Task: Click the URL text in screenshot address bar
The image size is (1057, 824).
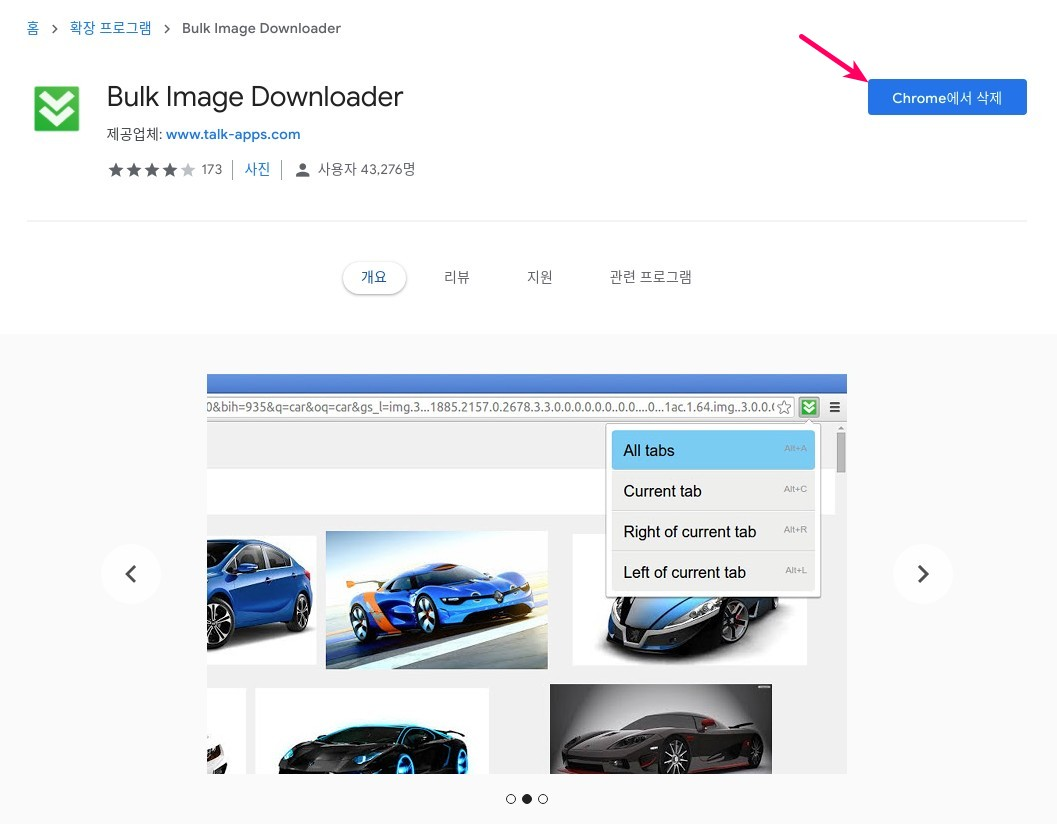Action: (490, 407)
